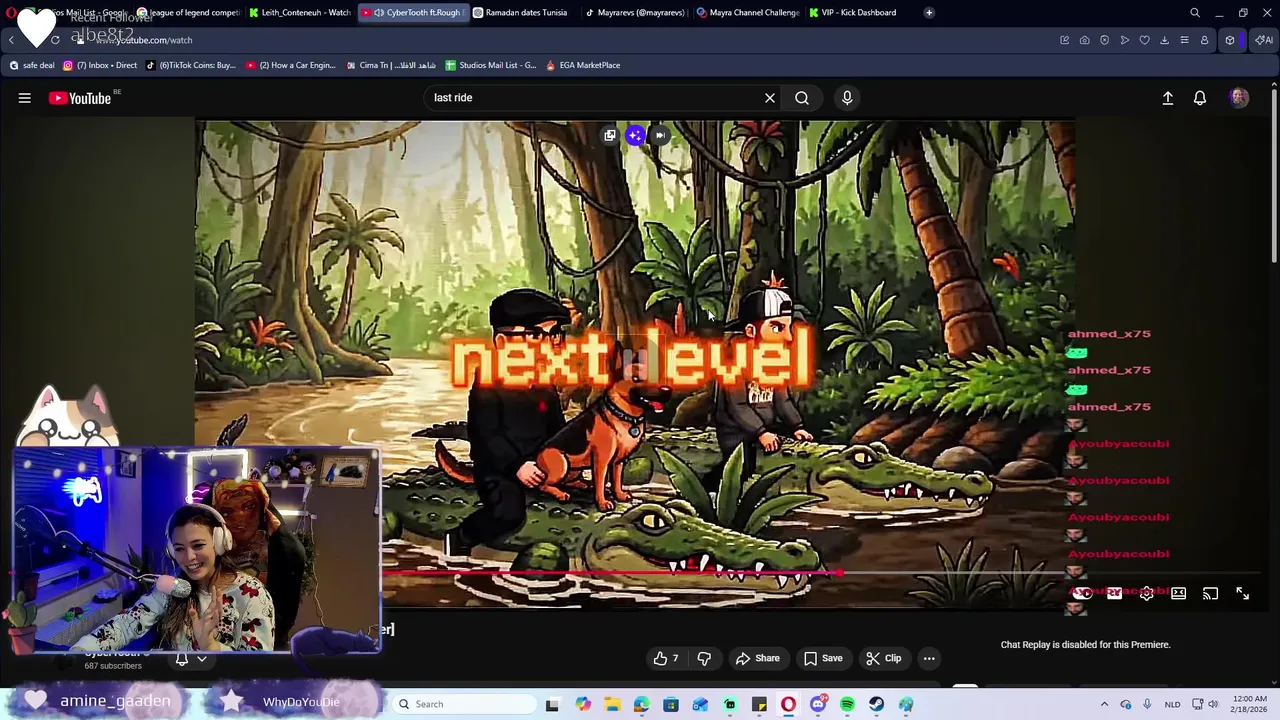Open YouTube notifications bell
The image size is (1280, 720).
point(1200,98)
